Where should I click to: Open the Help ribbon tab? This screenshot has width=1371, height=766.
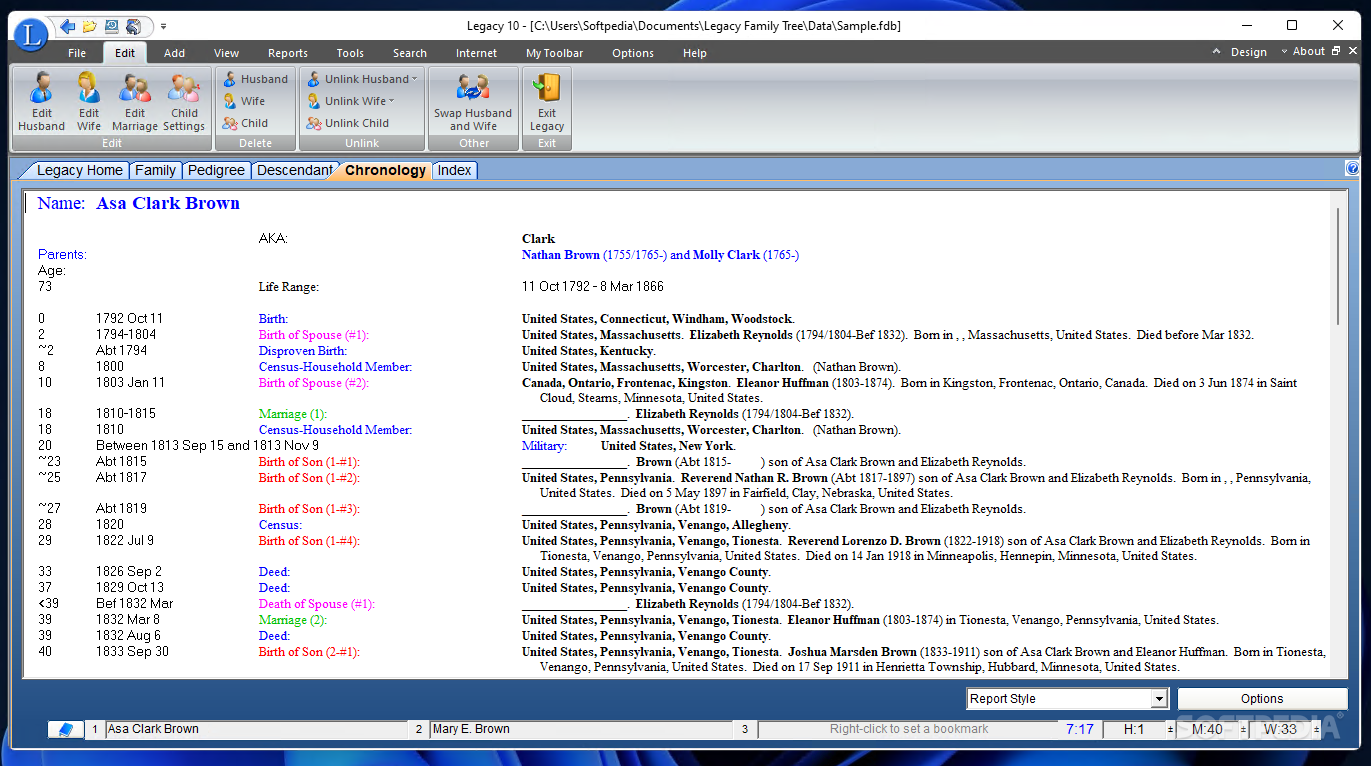(x=694, y=53)
